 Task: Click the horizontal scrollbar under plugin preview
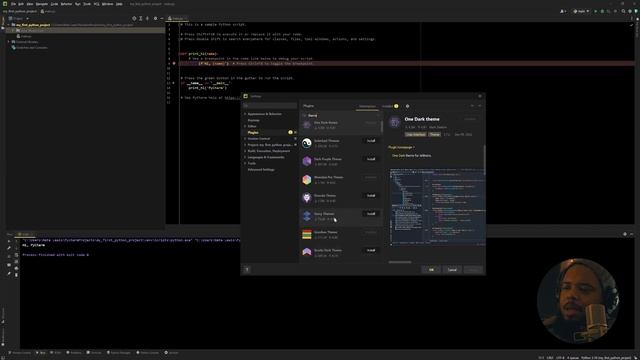coord(400,262)
